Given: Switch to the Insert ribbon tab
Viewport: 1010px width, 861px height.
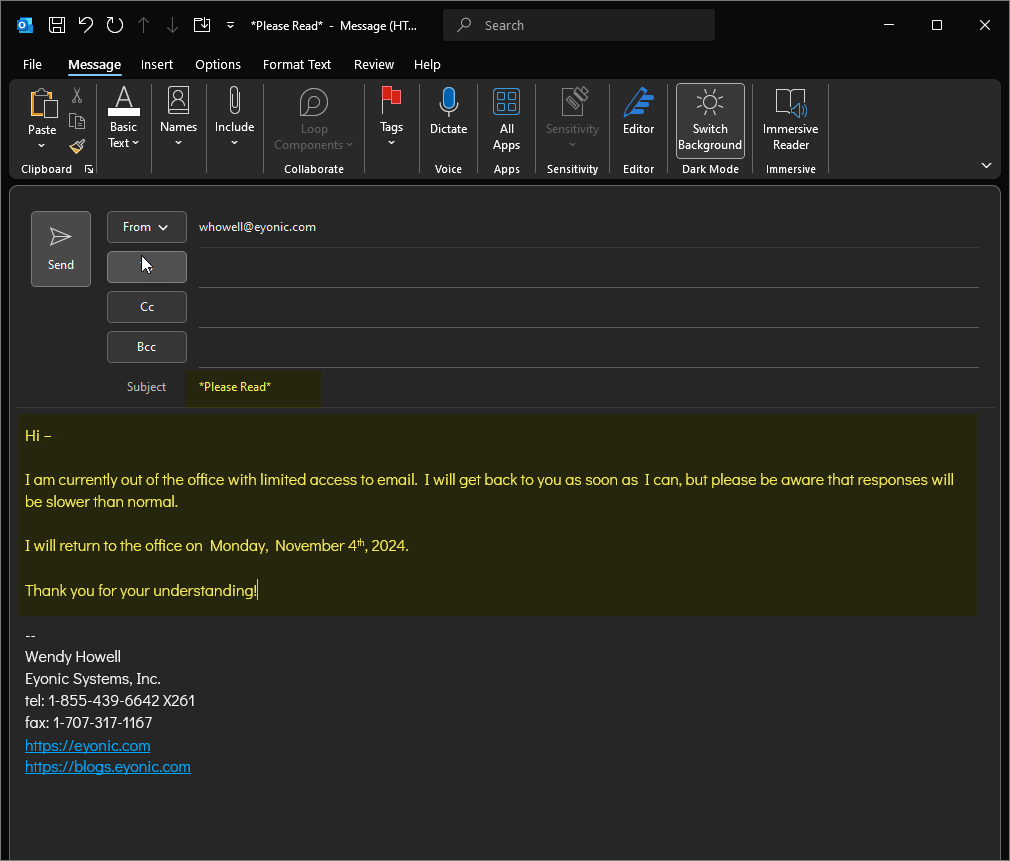Looking at the screenshot, I should click(157, 64).
